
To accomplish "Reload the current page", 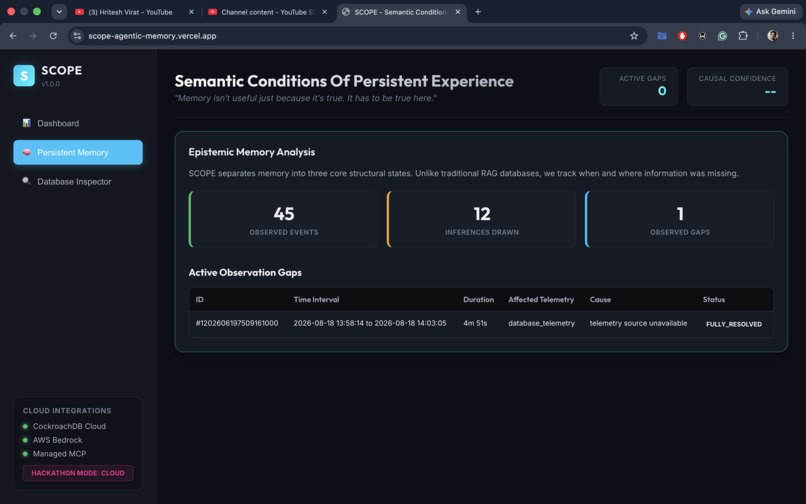I will tap(53, 35).
